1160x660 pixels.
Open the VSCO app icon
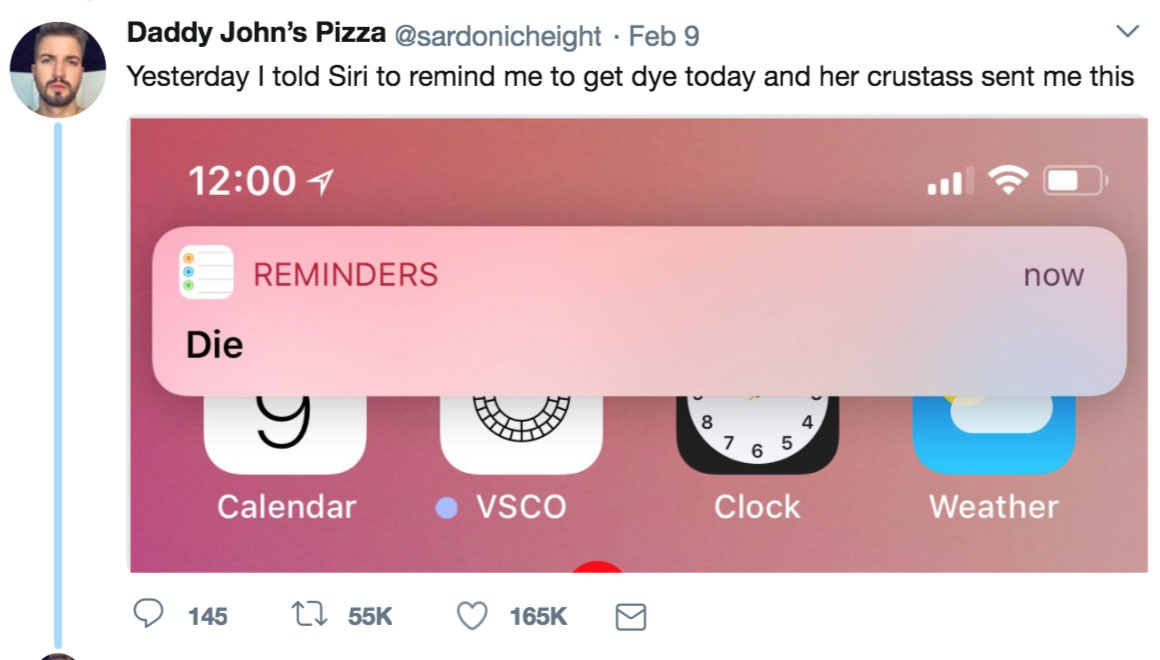(521, 432)
